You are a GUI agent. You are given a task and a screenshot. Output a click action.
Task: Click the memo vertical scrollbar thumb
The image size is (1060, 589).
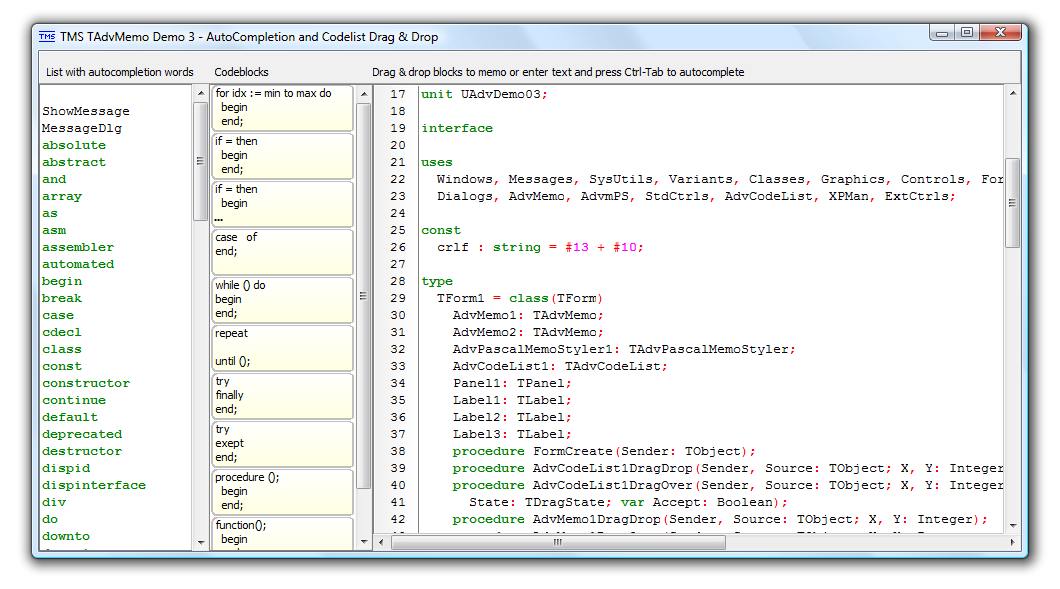coord(1013,203)
